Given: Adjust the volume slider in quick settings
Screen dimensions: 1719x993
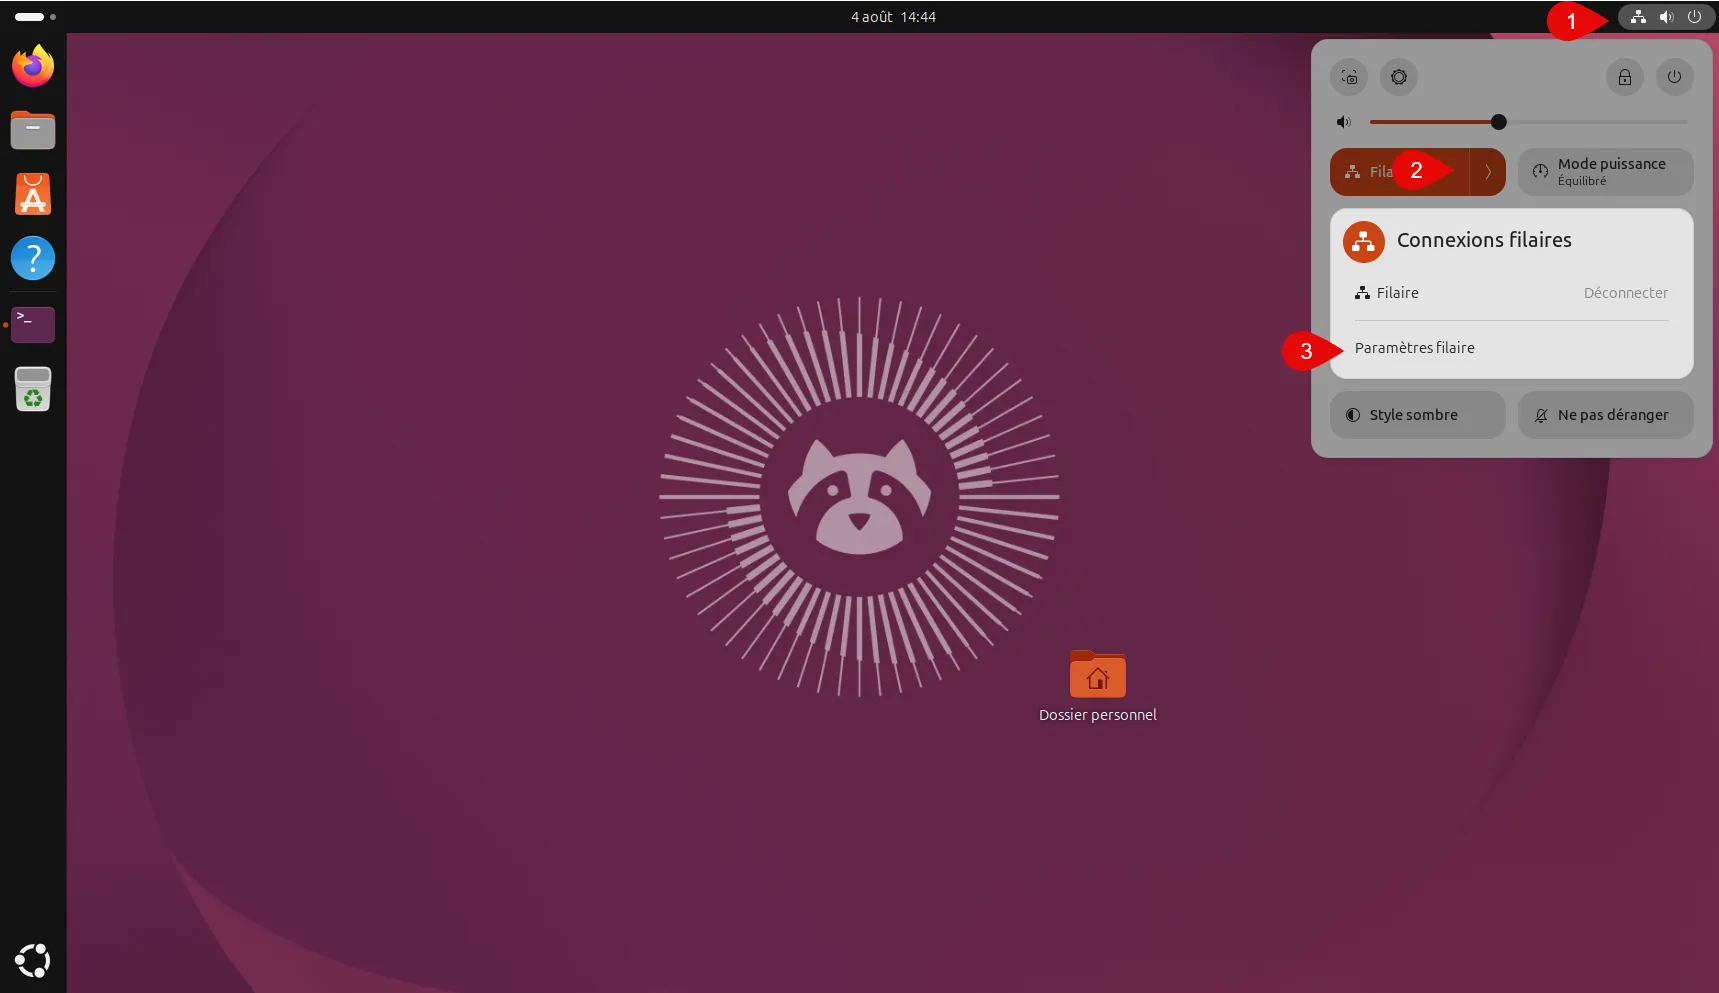Looking at the screenshot, I should [1528, 122].
